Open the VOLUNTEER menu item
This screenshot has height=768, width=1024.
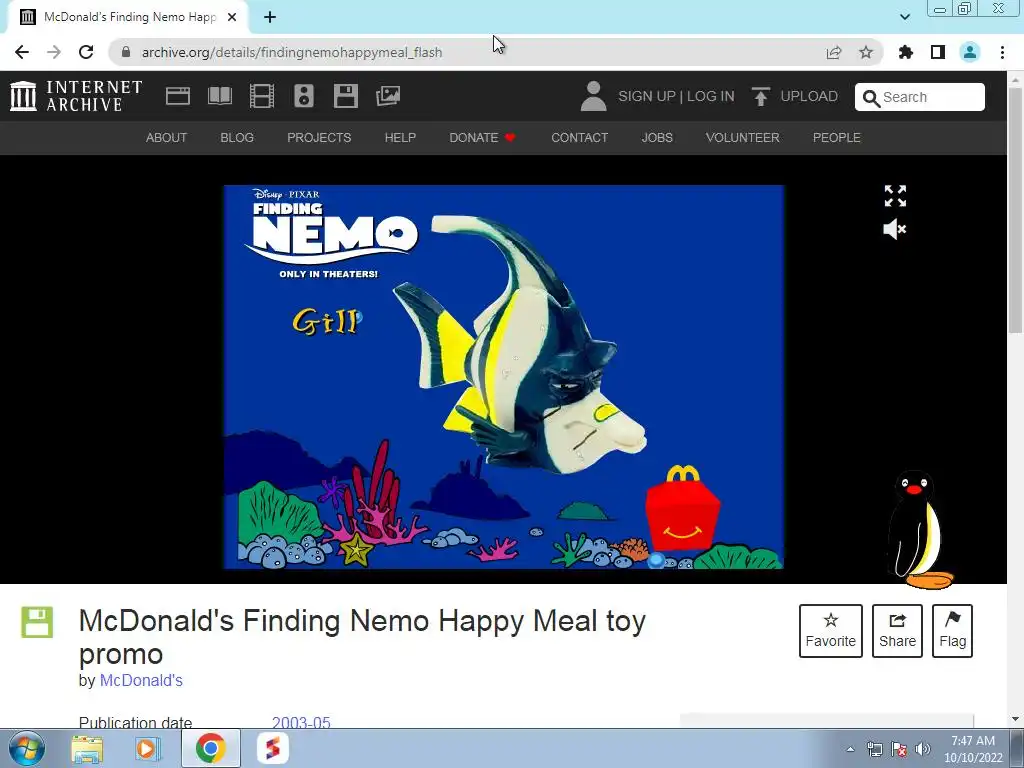pyautogui.click(x=743, y=138)
